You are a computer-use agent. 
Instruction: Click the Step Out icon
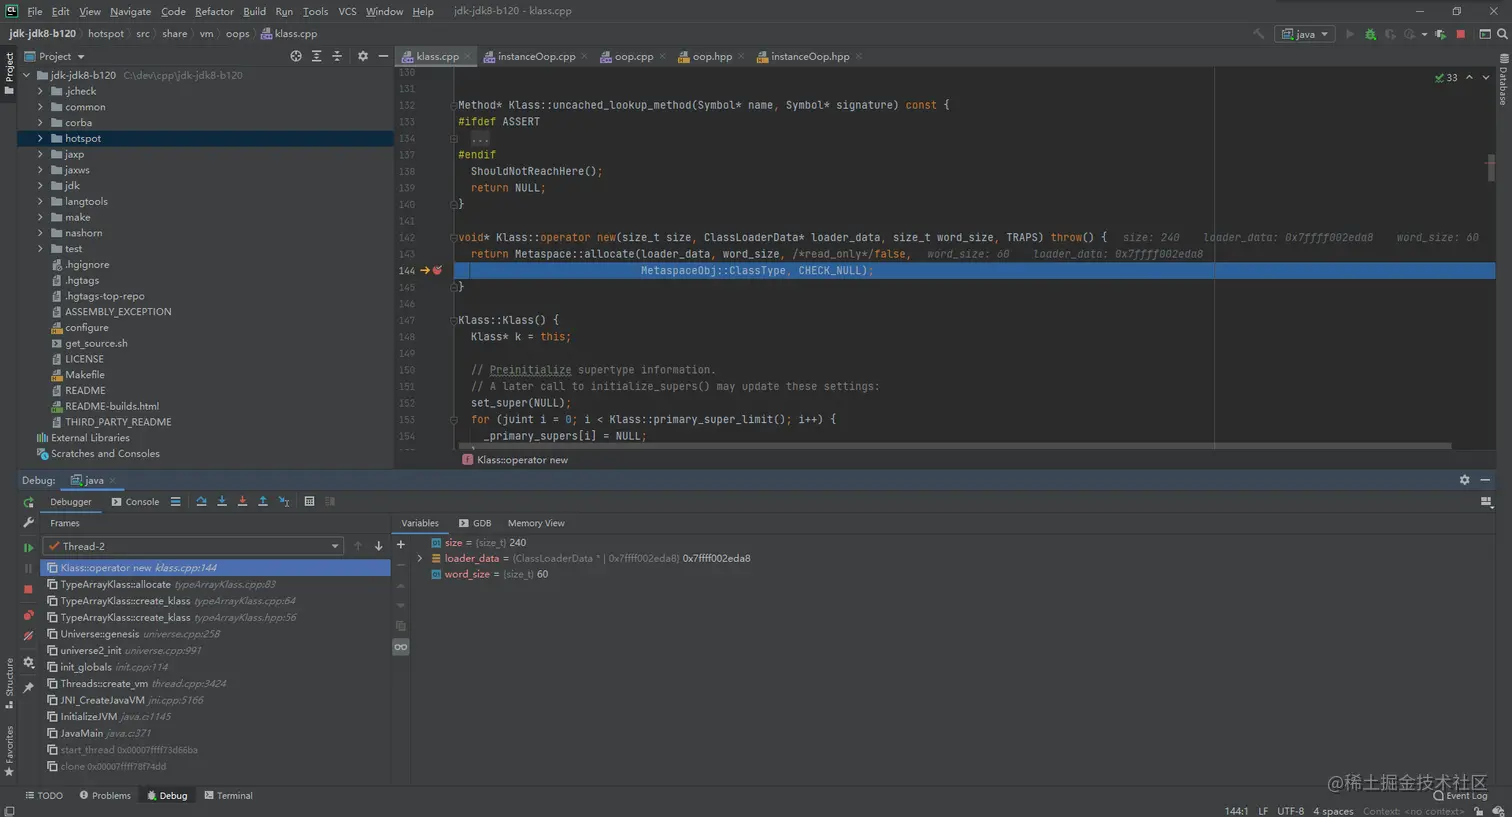click(x=263, y=502)
